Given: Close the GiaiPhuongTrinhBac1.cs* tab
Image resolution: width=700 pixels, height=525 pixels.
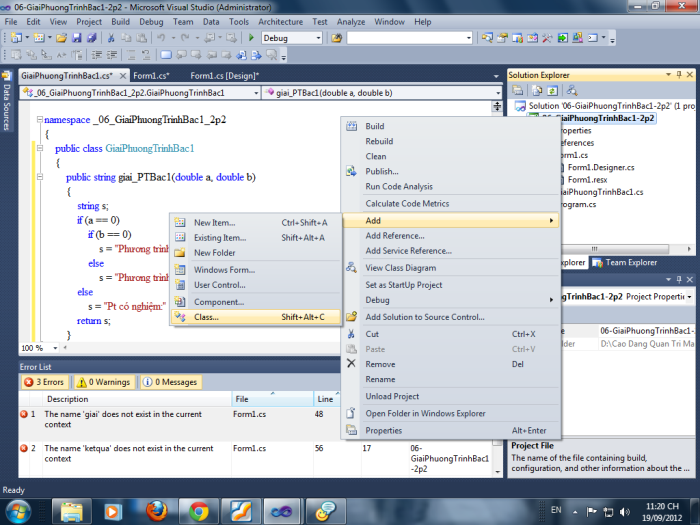Looking at the screenshot, I should (122, 76).
